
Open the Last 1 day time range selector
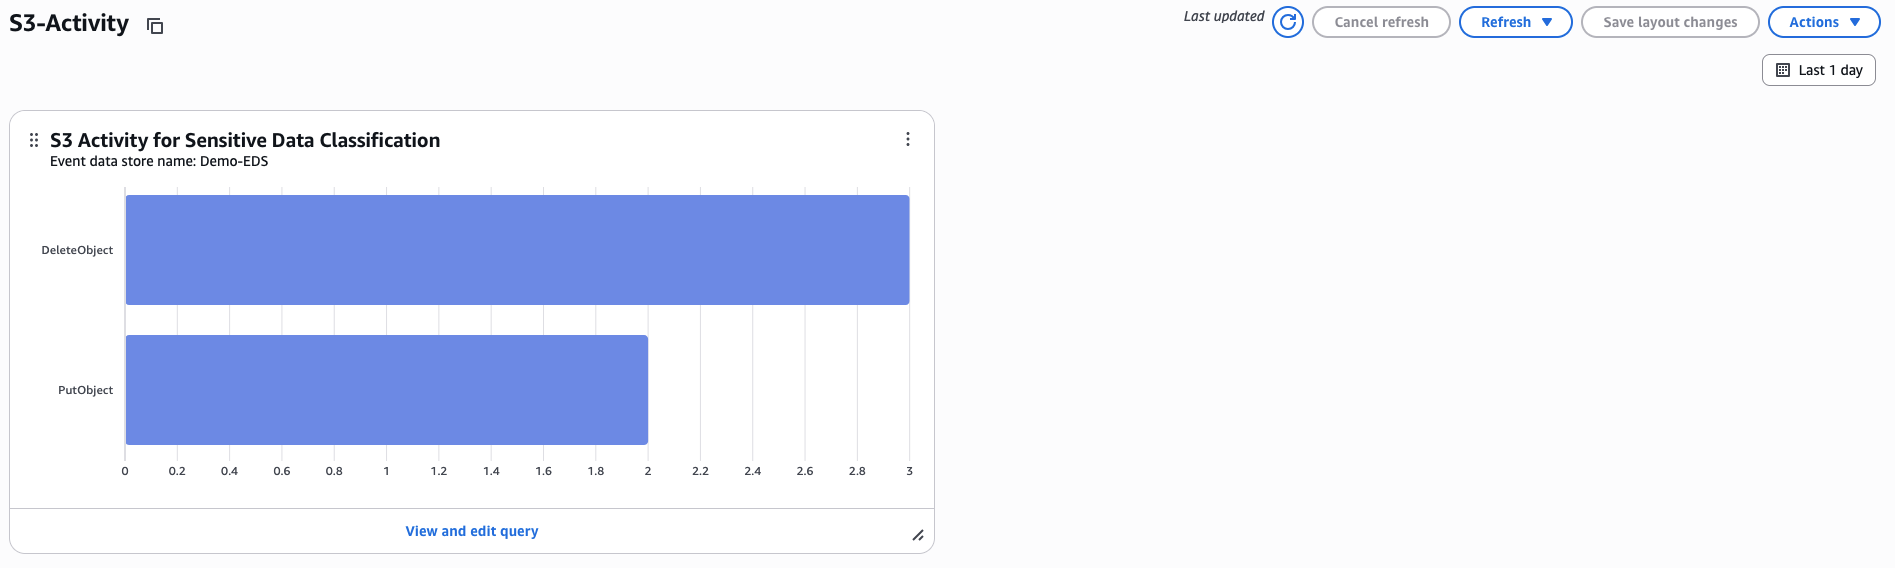(x=1818, y=70)
